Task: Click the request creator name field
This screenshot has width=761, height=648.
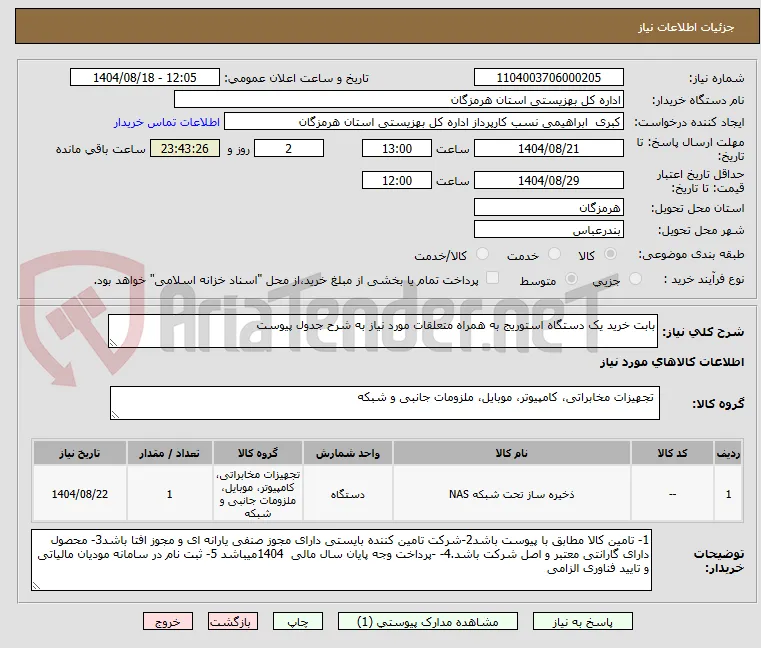Action: pyautogui.click(x=424, y=122)
